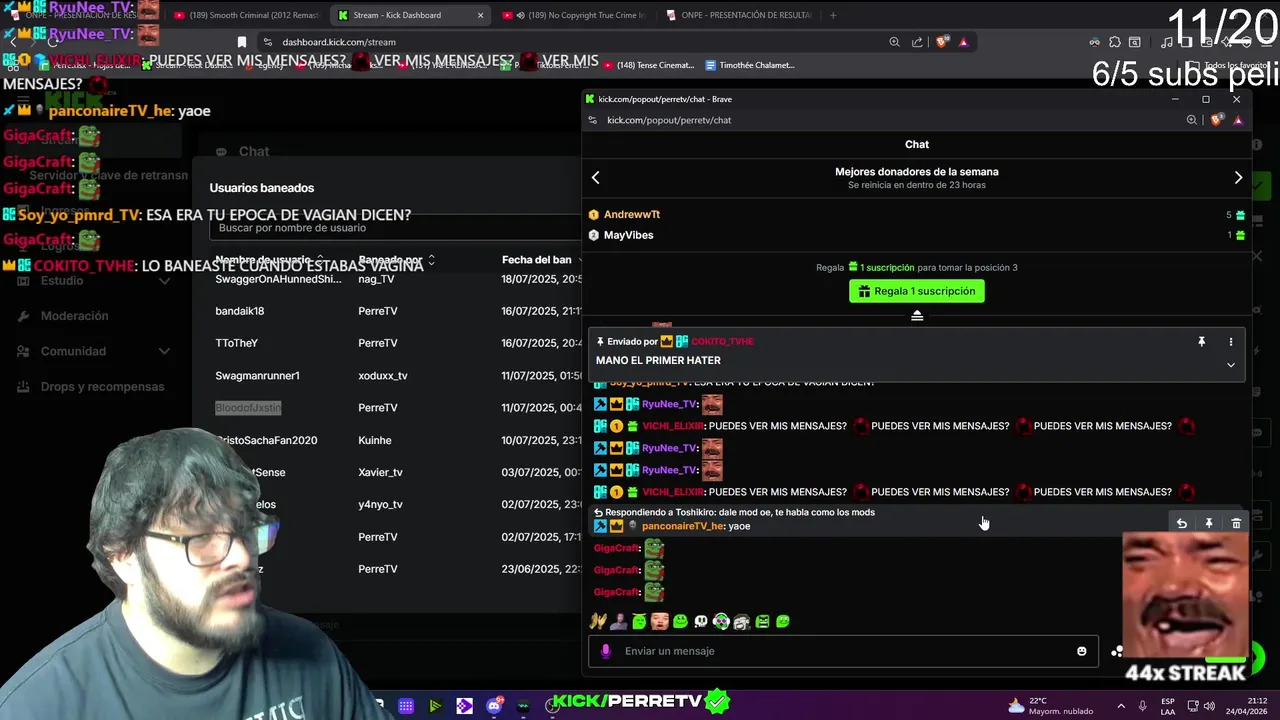Collapse the leaderboard with the eject handle

[917, 316]
